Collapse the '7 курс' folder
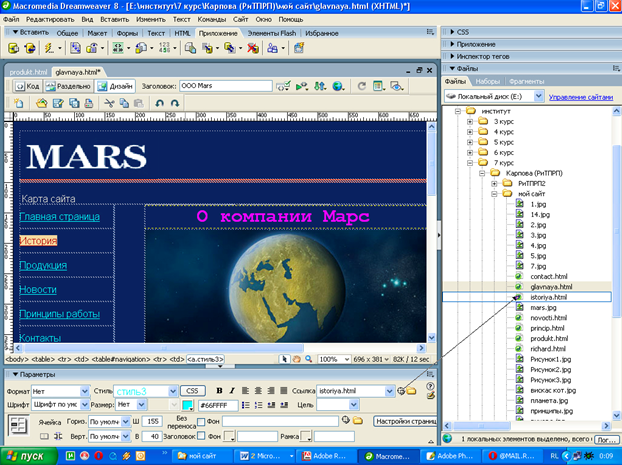 pyautogui.click(x=470, y=162)
